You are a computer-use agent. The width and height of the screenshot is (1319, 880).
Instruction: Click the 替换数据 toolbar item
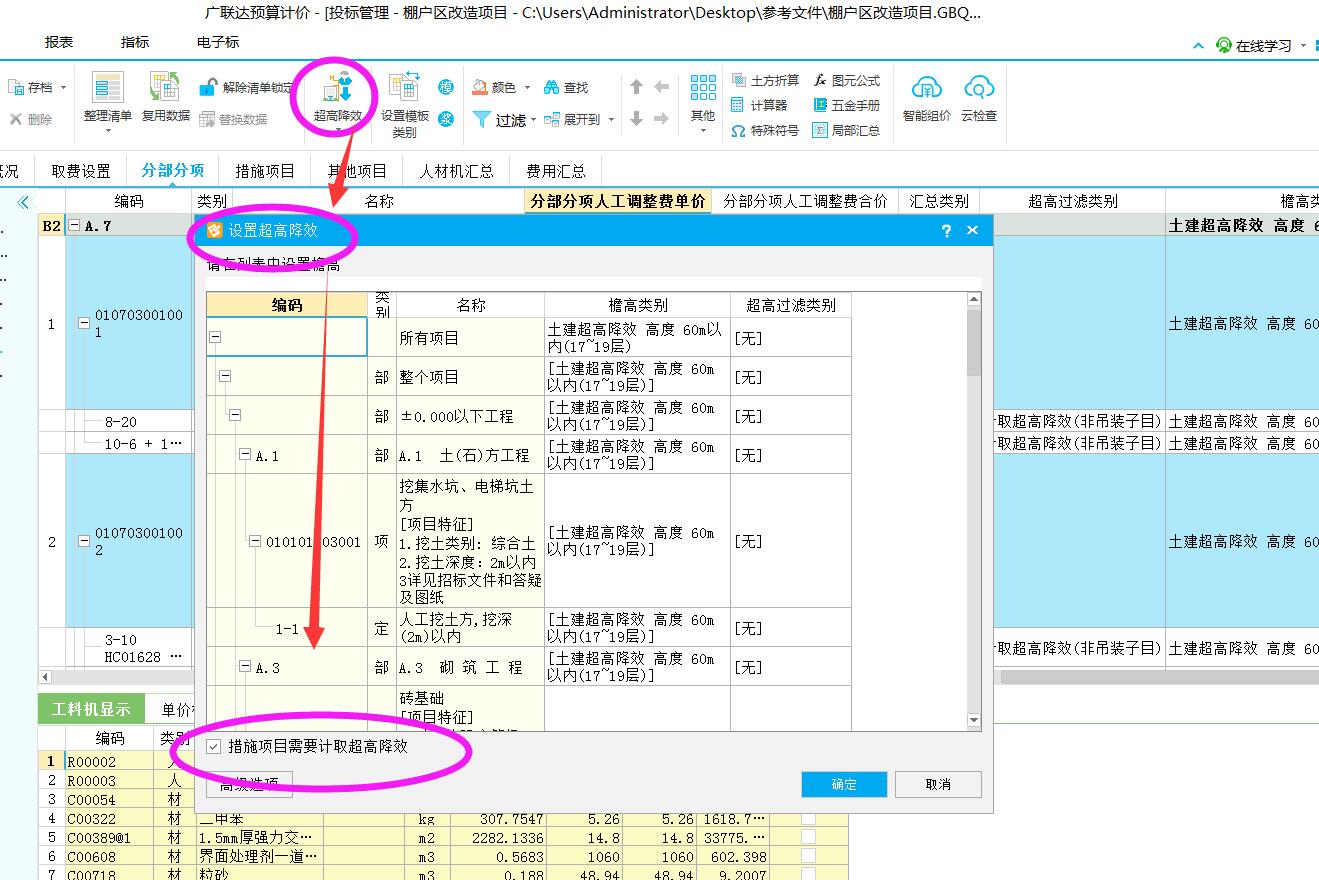234,119
